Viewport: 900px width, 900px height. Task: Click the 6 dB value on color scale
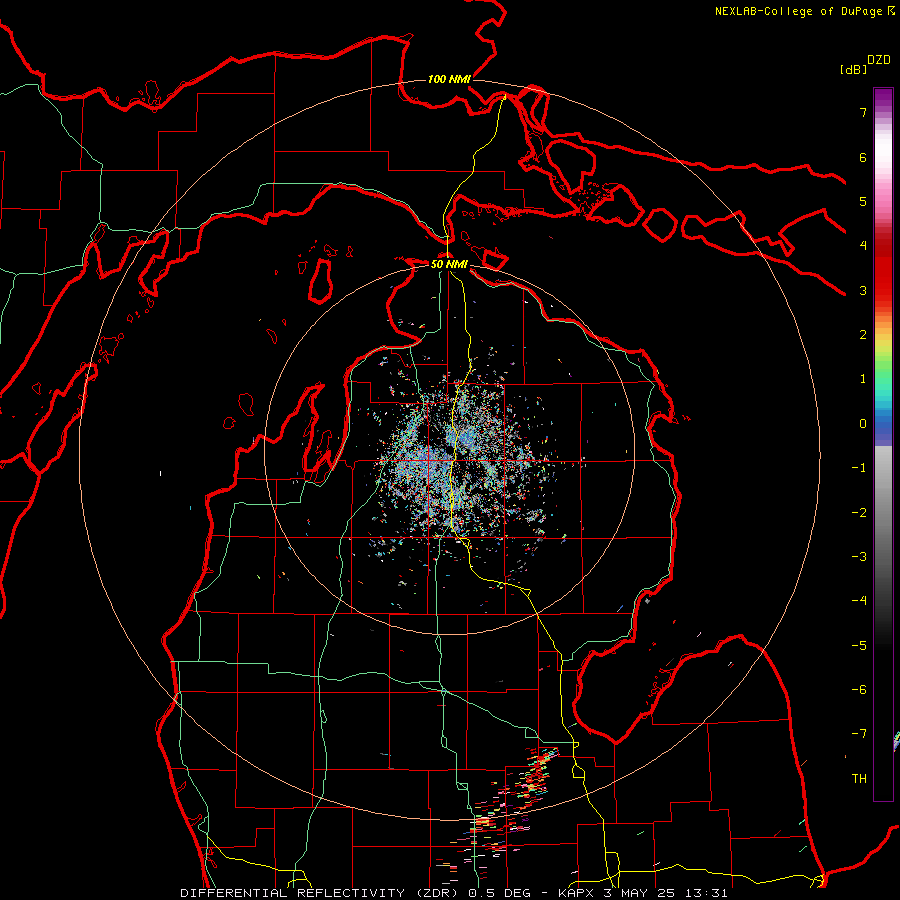[x=863, y=157]
